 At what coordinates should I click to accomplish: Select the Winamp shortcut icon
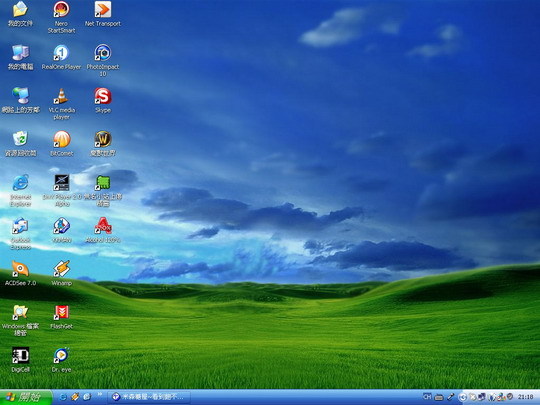61,269
